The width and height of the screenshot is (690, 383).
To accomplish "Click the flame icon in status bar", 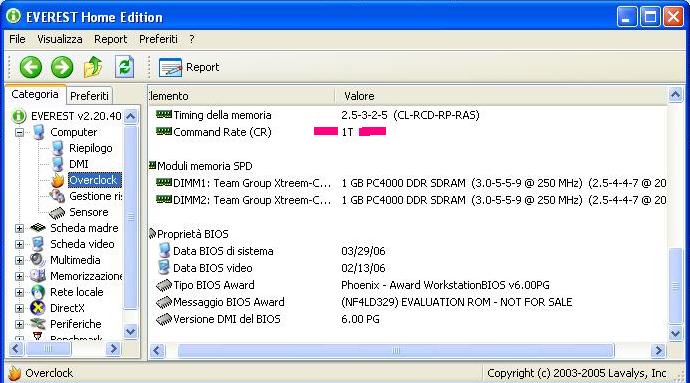I will pyautogui.click(x=15, y=373).
